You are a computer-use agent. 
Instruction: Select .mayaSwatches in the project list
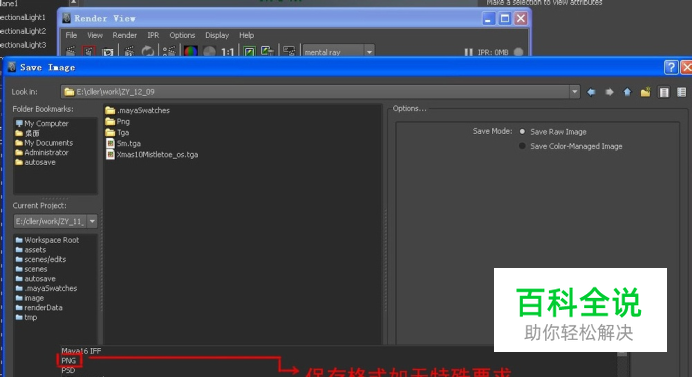click(x=46, y=289)
